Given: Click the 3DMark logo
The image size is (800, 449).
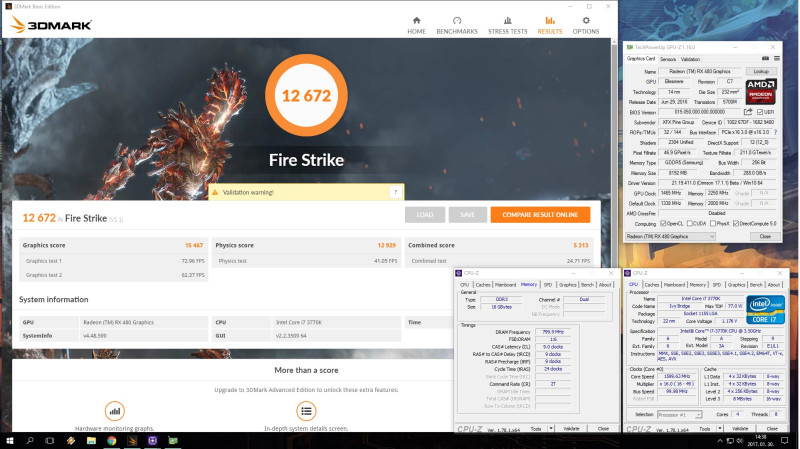Looking at the screenshot, I should click(x=51, y=24).
